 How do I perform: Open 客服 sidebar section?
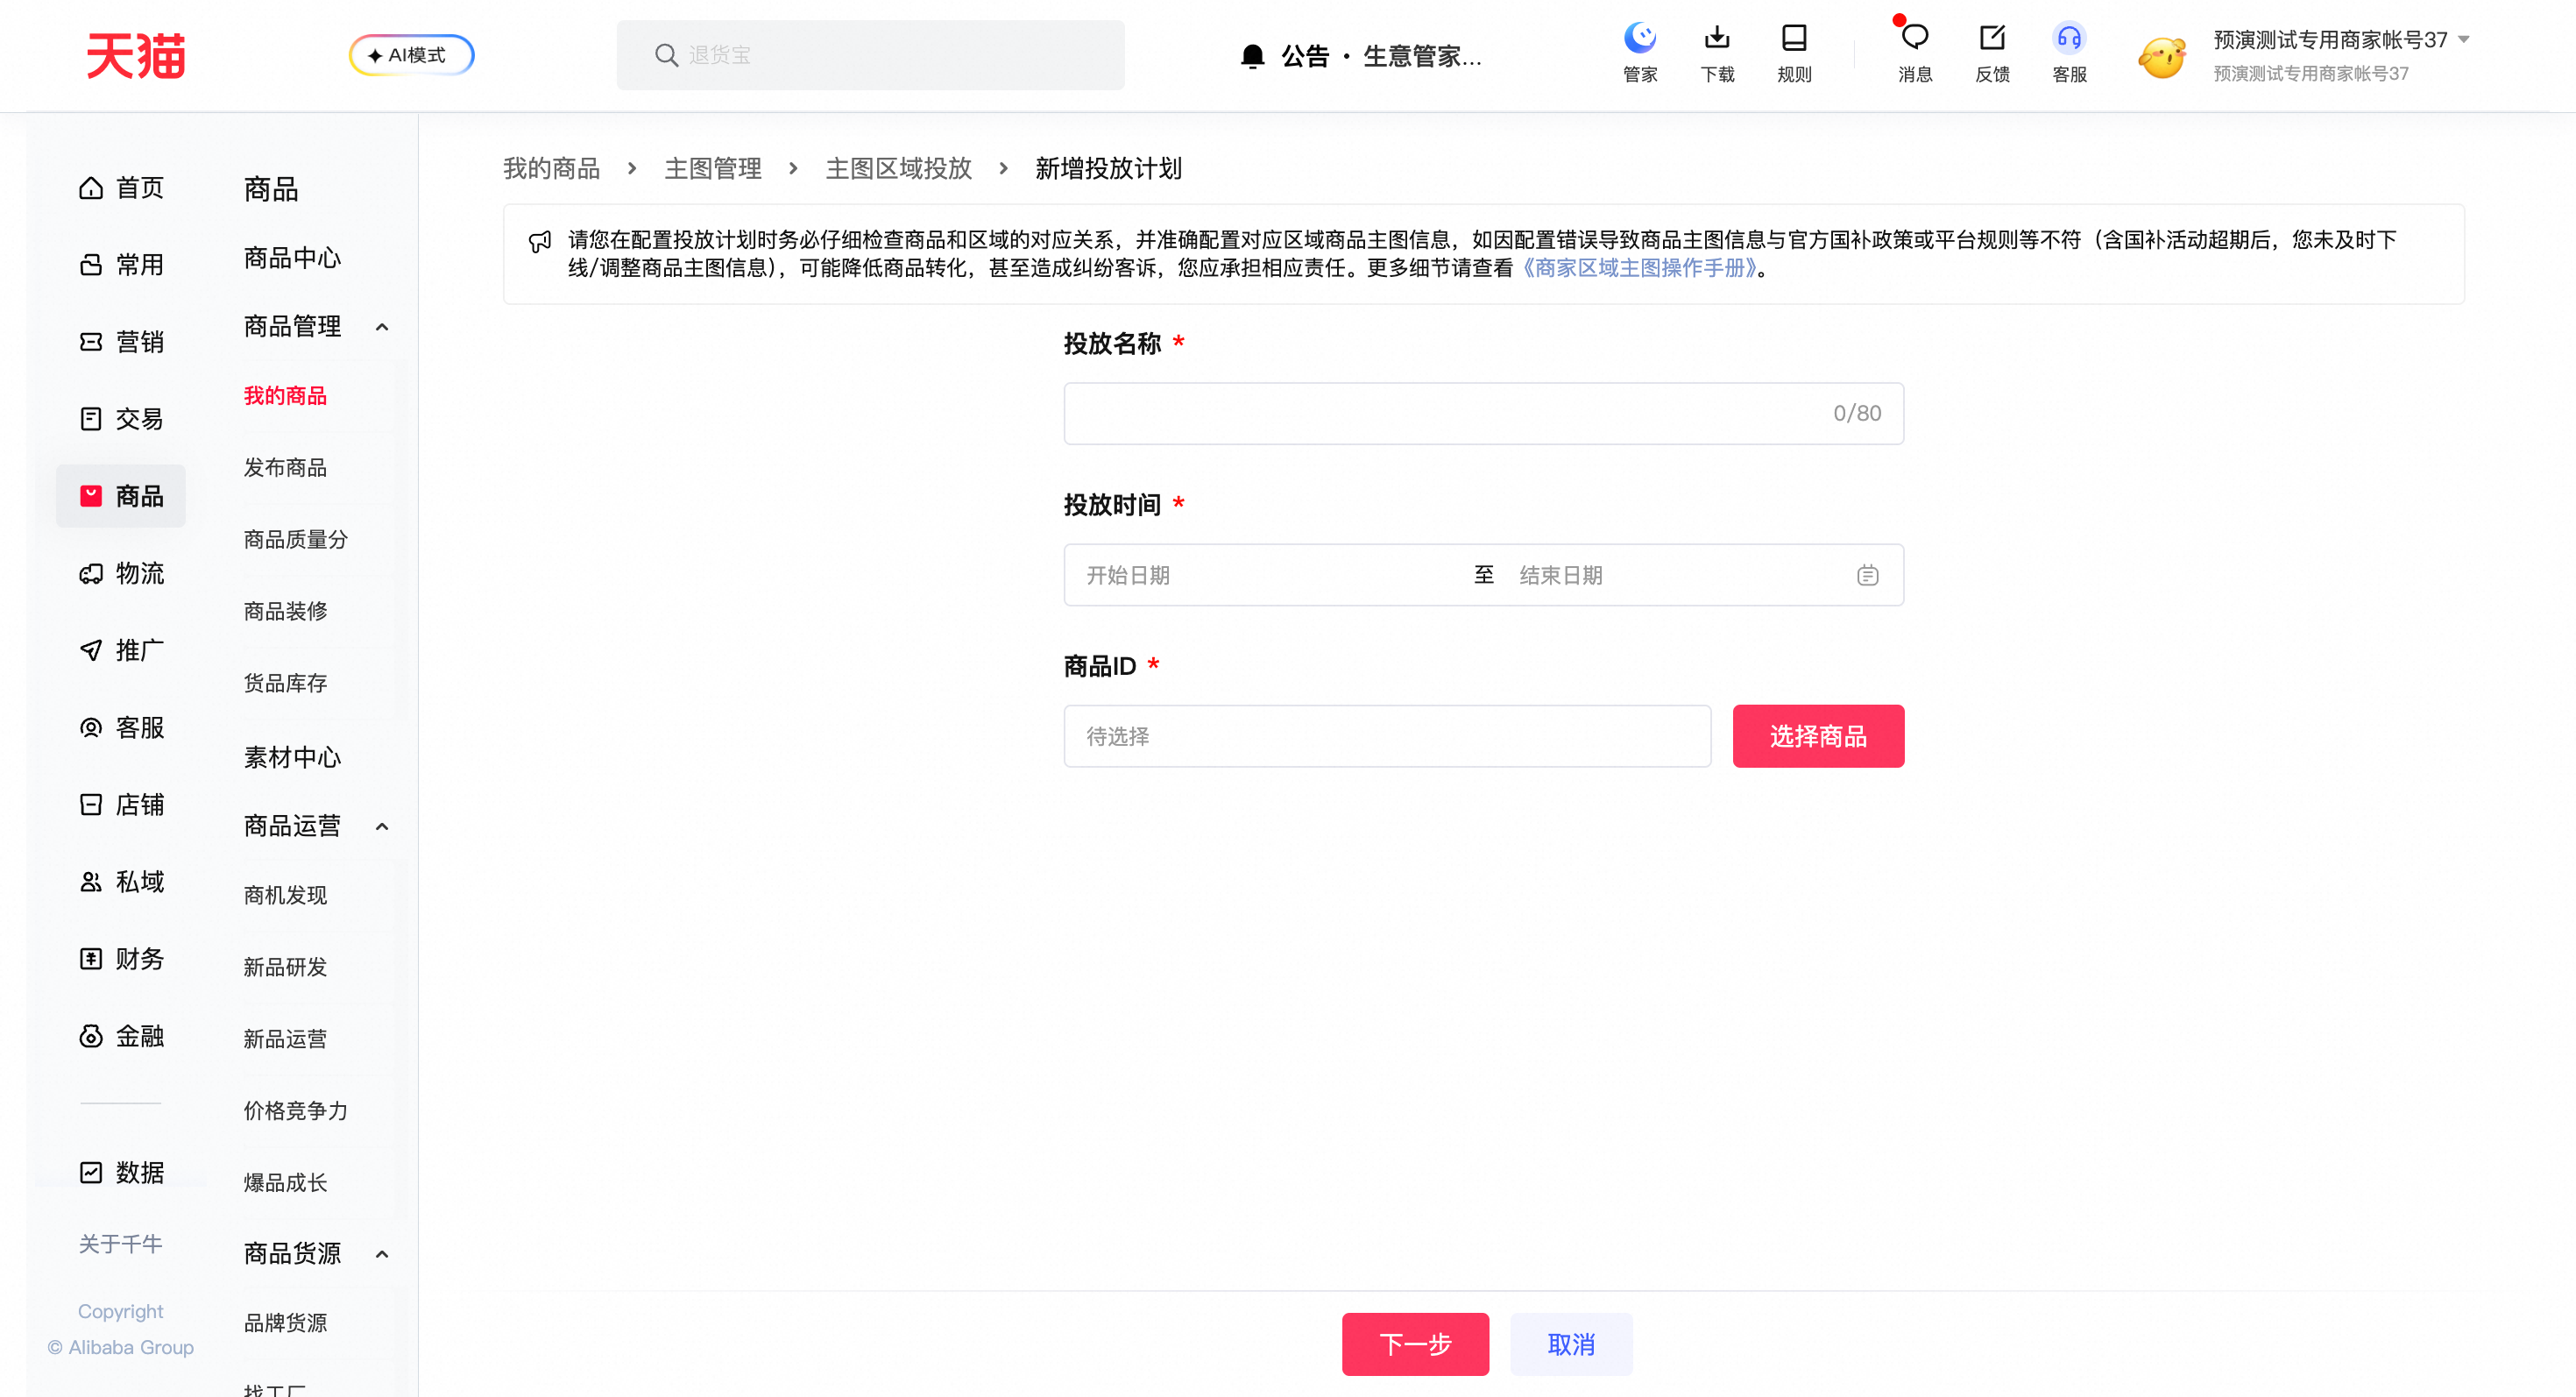pyautogui.click(x=121, y=727)
